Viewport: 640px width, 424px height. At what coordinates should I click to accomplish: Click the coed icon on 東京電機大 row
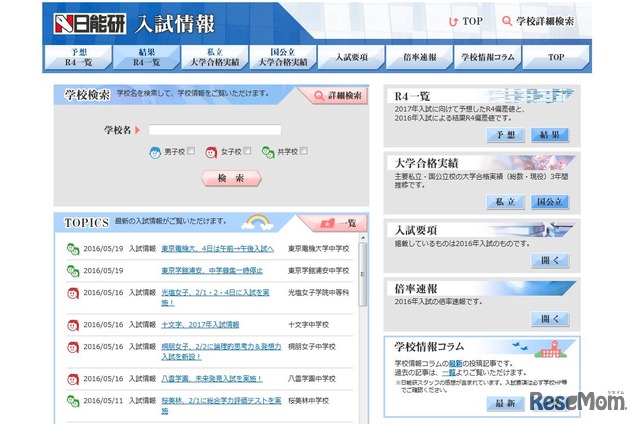point(73,249)
